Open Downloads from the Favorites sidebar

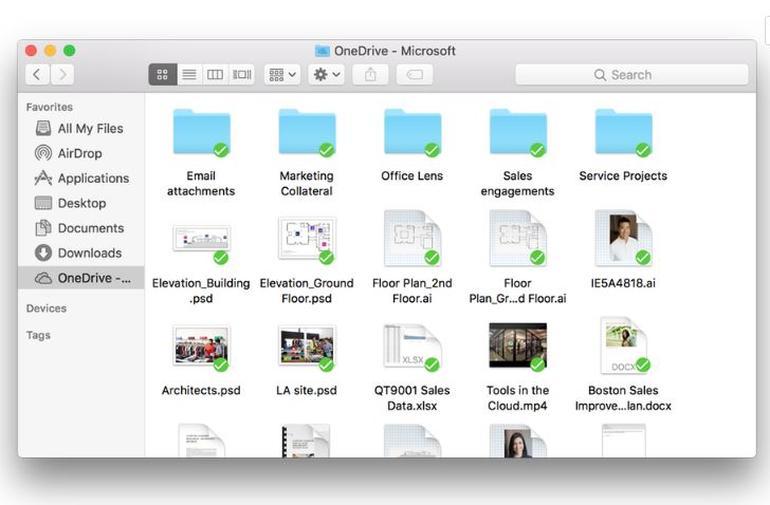point(89,253)
